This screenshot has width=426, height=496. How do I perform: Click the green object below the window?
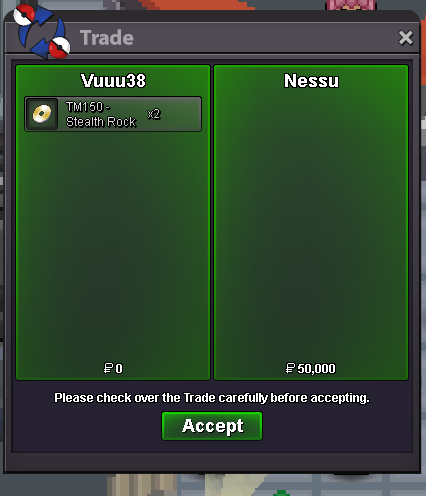tap(281, 493)
